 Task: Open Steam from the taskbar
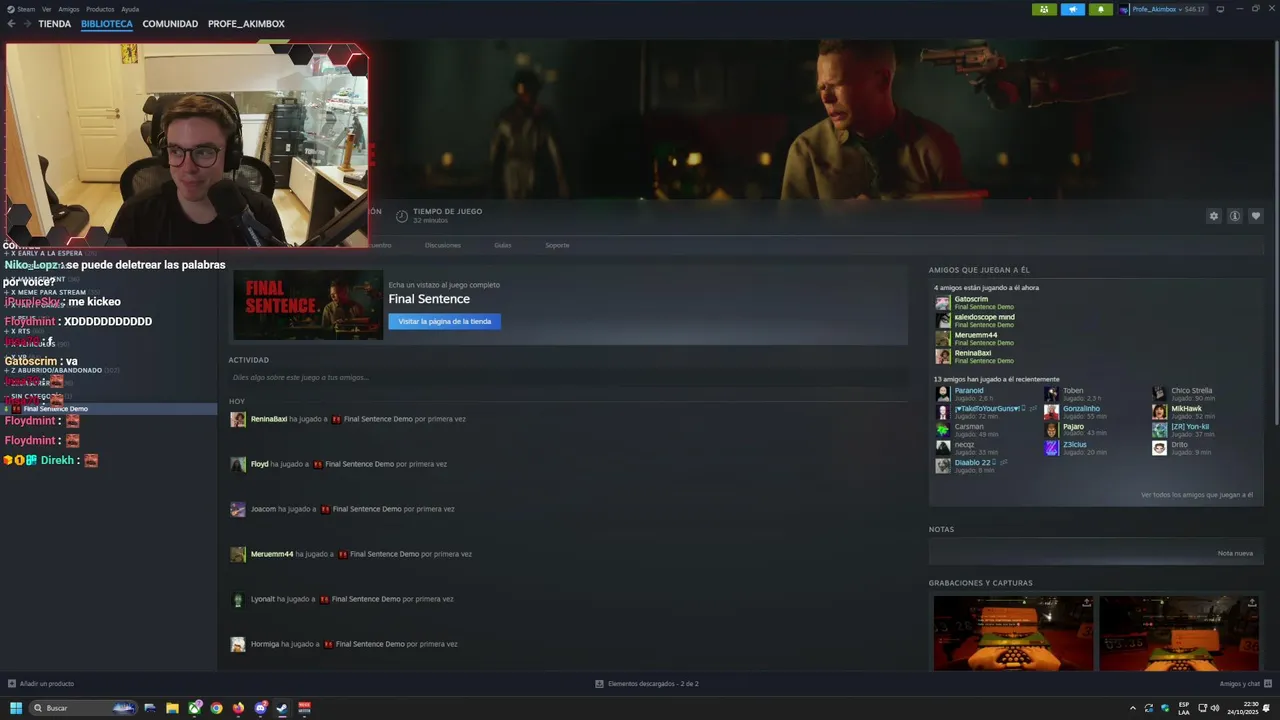point(282,708)
